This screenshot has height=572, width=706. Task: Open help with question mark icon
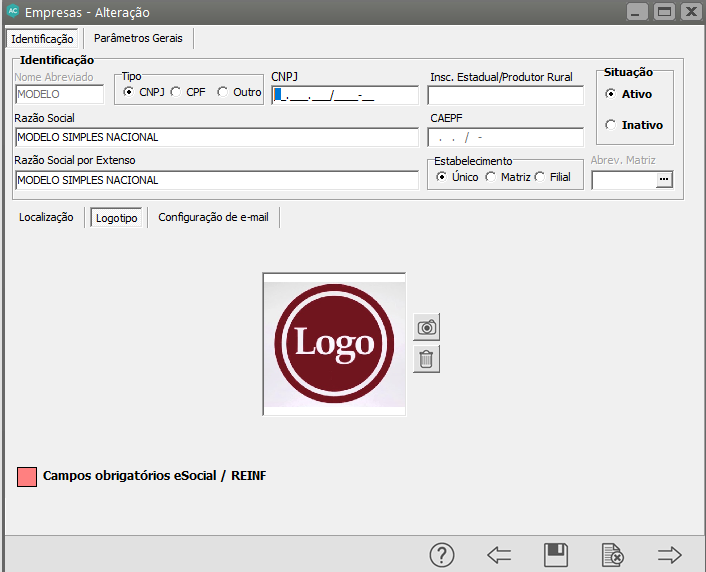(x=442, y=555)
